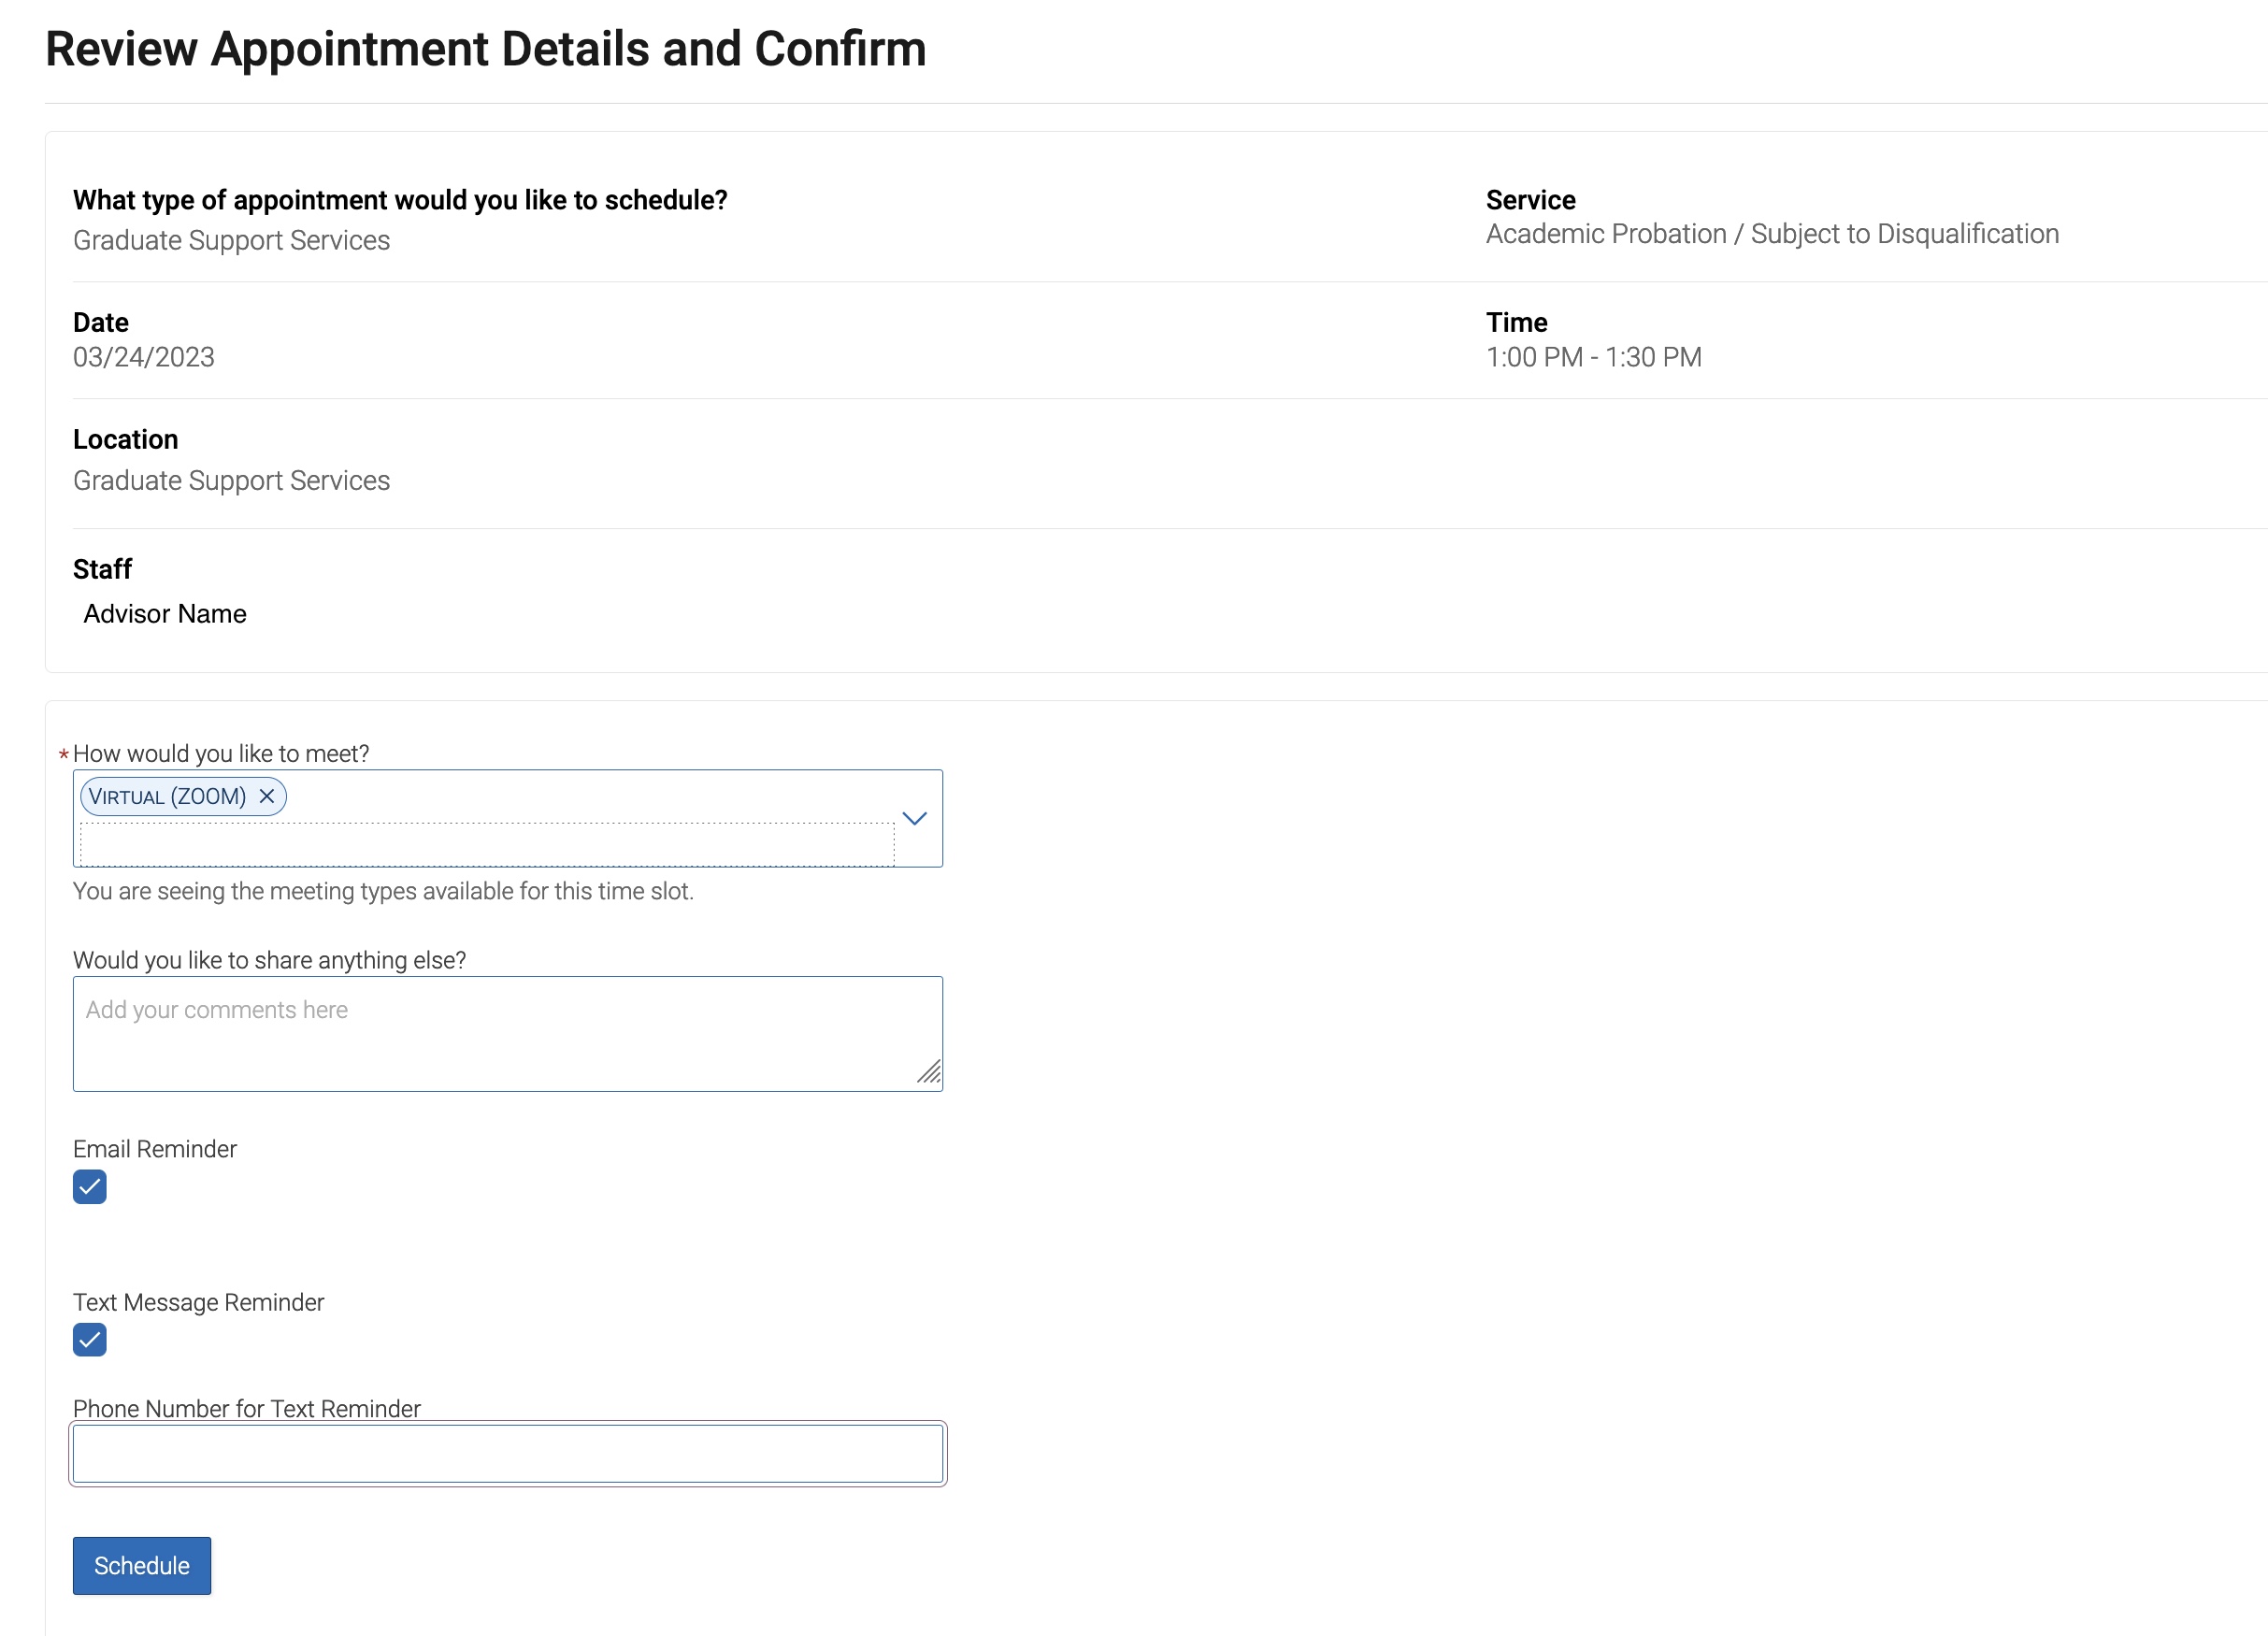
Task: Click the phone number for text reminder field
Action: coord(508,1453)
